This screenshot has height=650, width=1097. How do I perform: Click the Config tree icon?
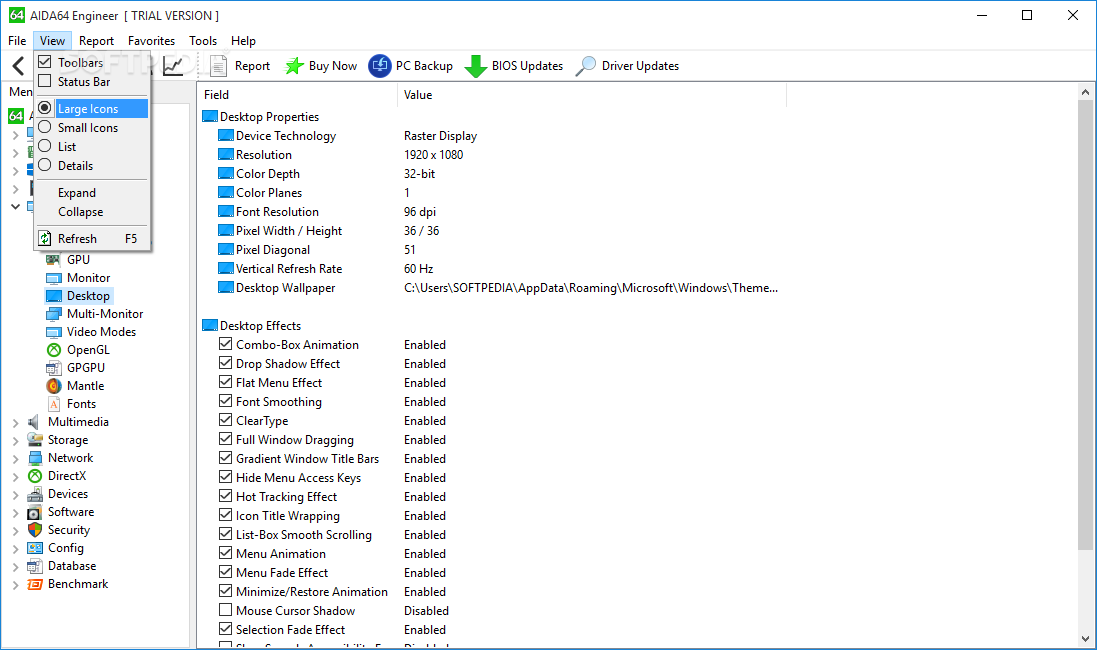point(35,548)
